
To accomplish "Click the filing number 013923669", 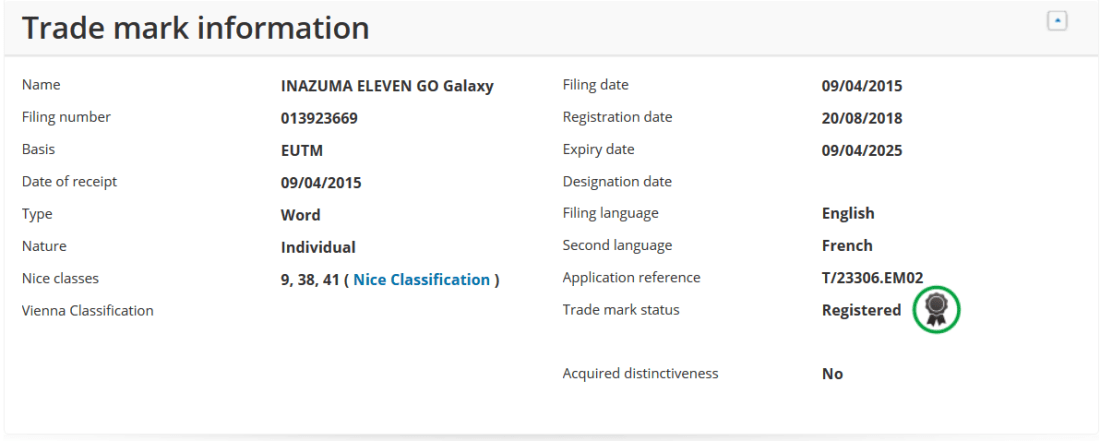I will [319, 118].
